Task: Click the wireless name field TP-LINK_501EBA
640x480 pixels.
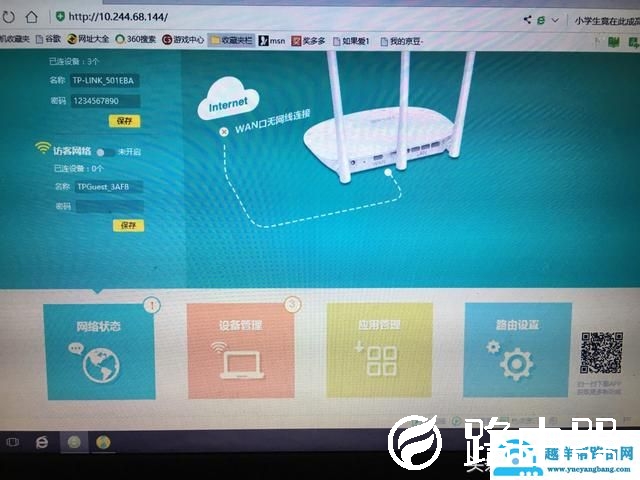Action: click(x=104, y=80)
